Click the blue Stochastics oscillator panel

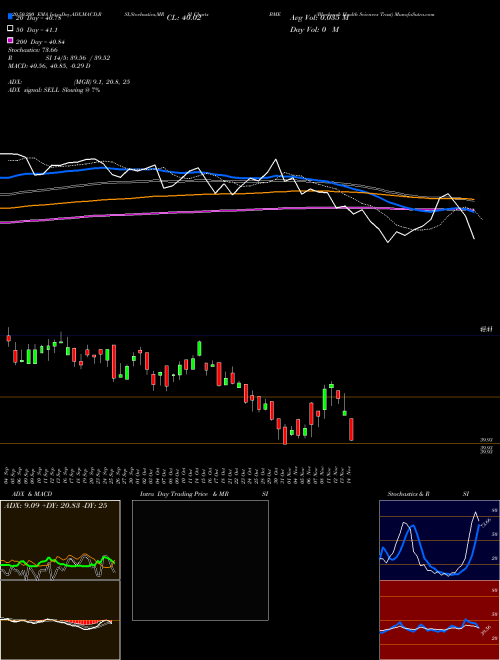pyautogui.click(x=439, y=540)
